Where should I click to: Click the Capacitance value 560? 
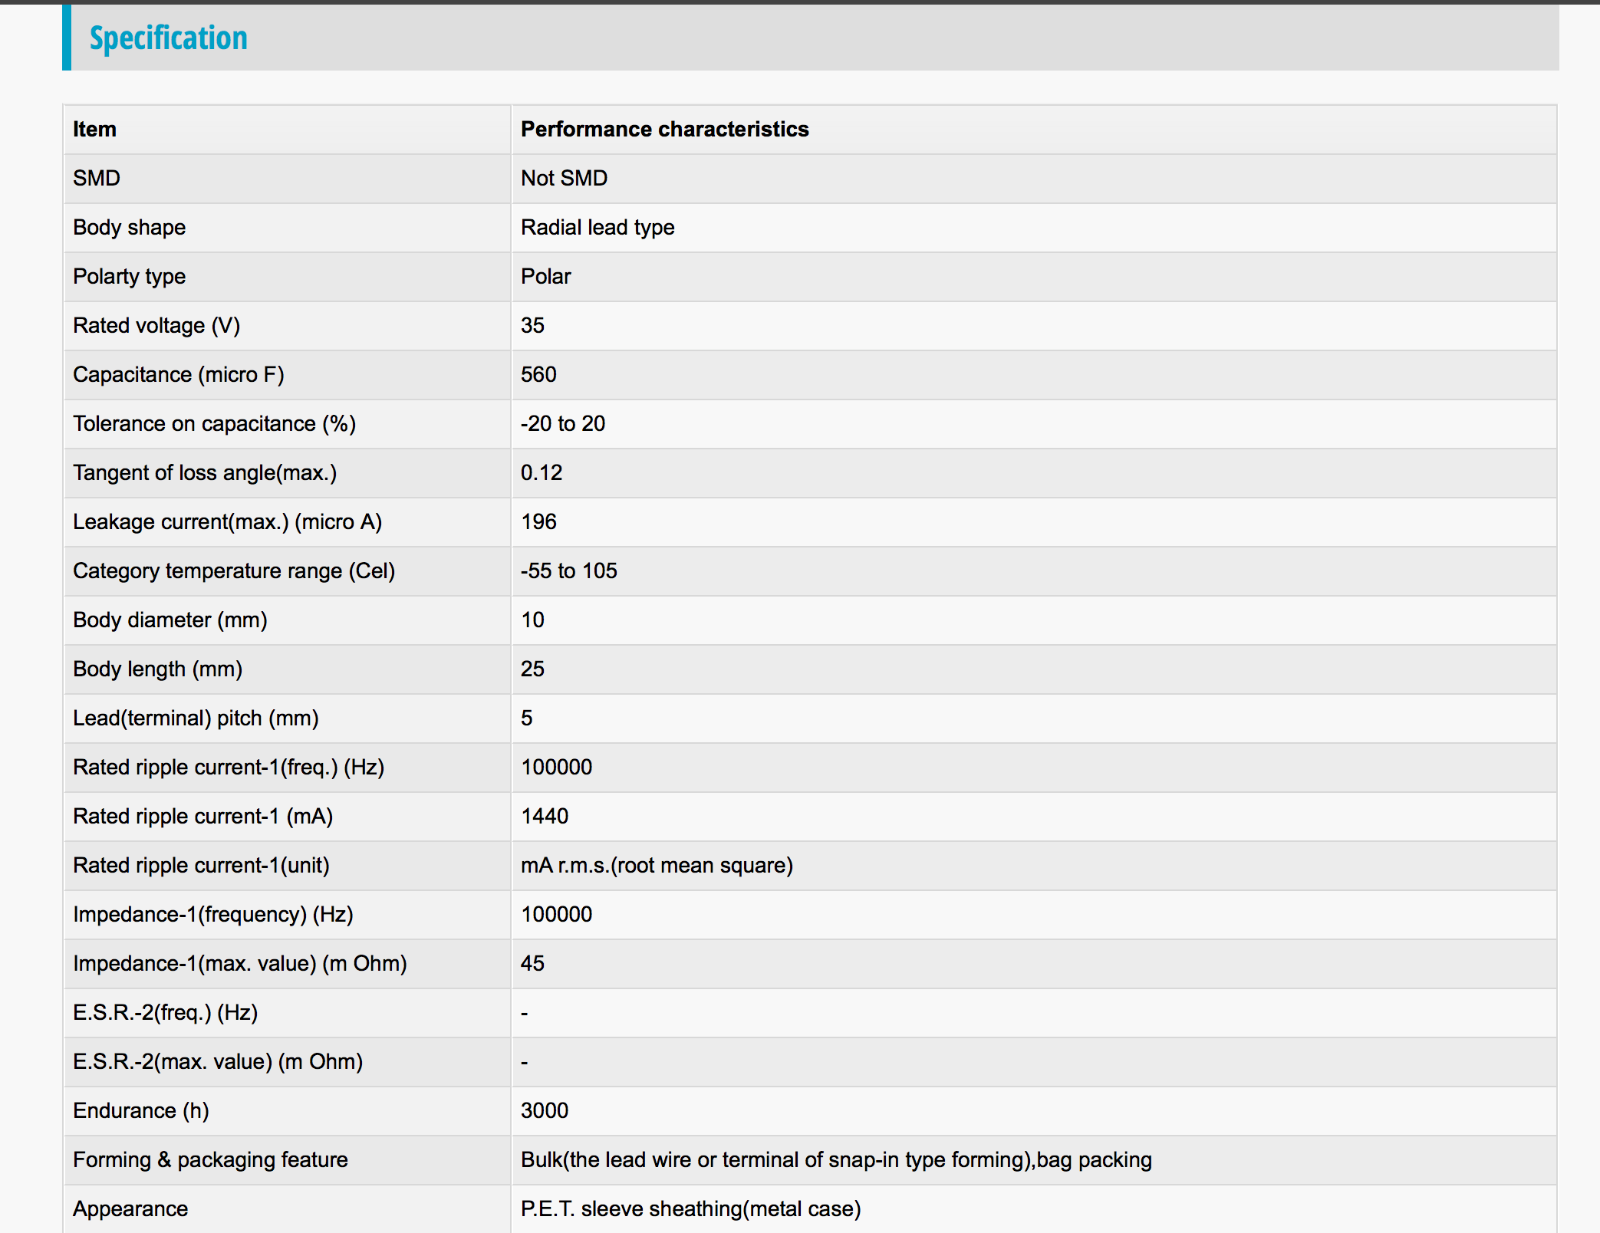click(538, 374)
